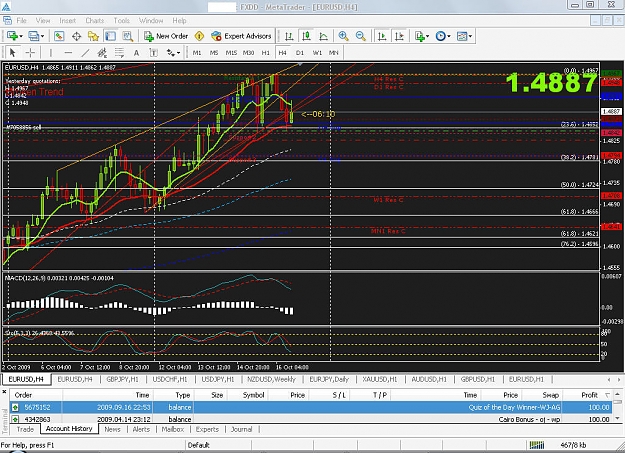Switch to the XAUUSD,H1 chart tab
Screen dimensions: 625x453
click(380, 379)
